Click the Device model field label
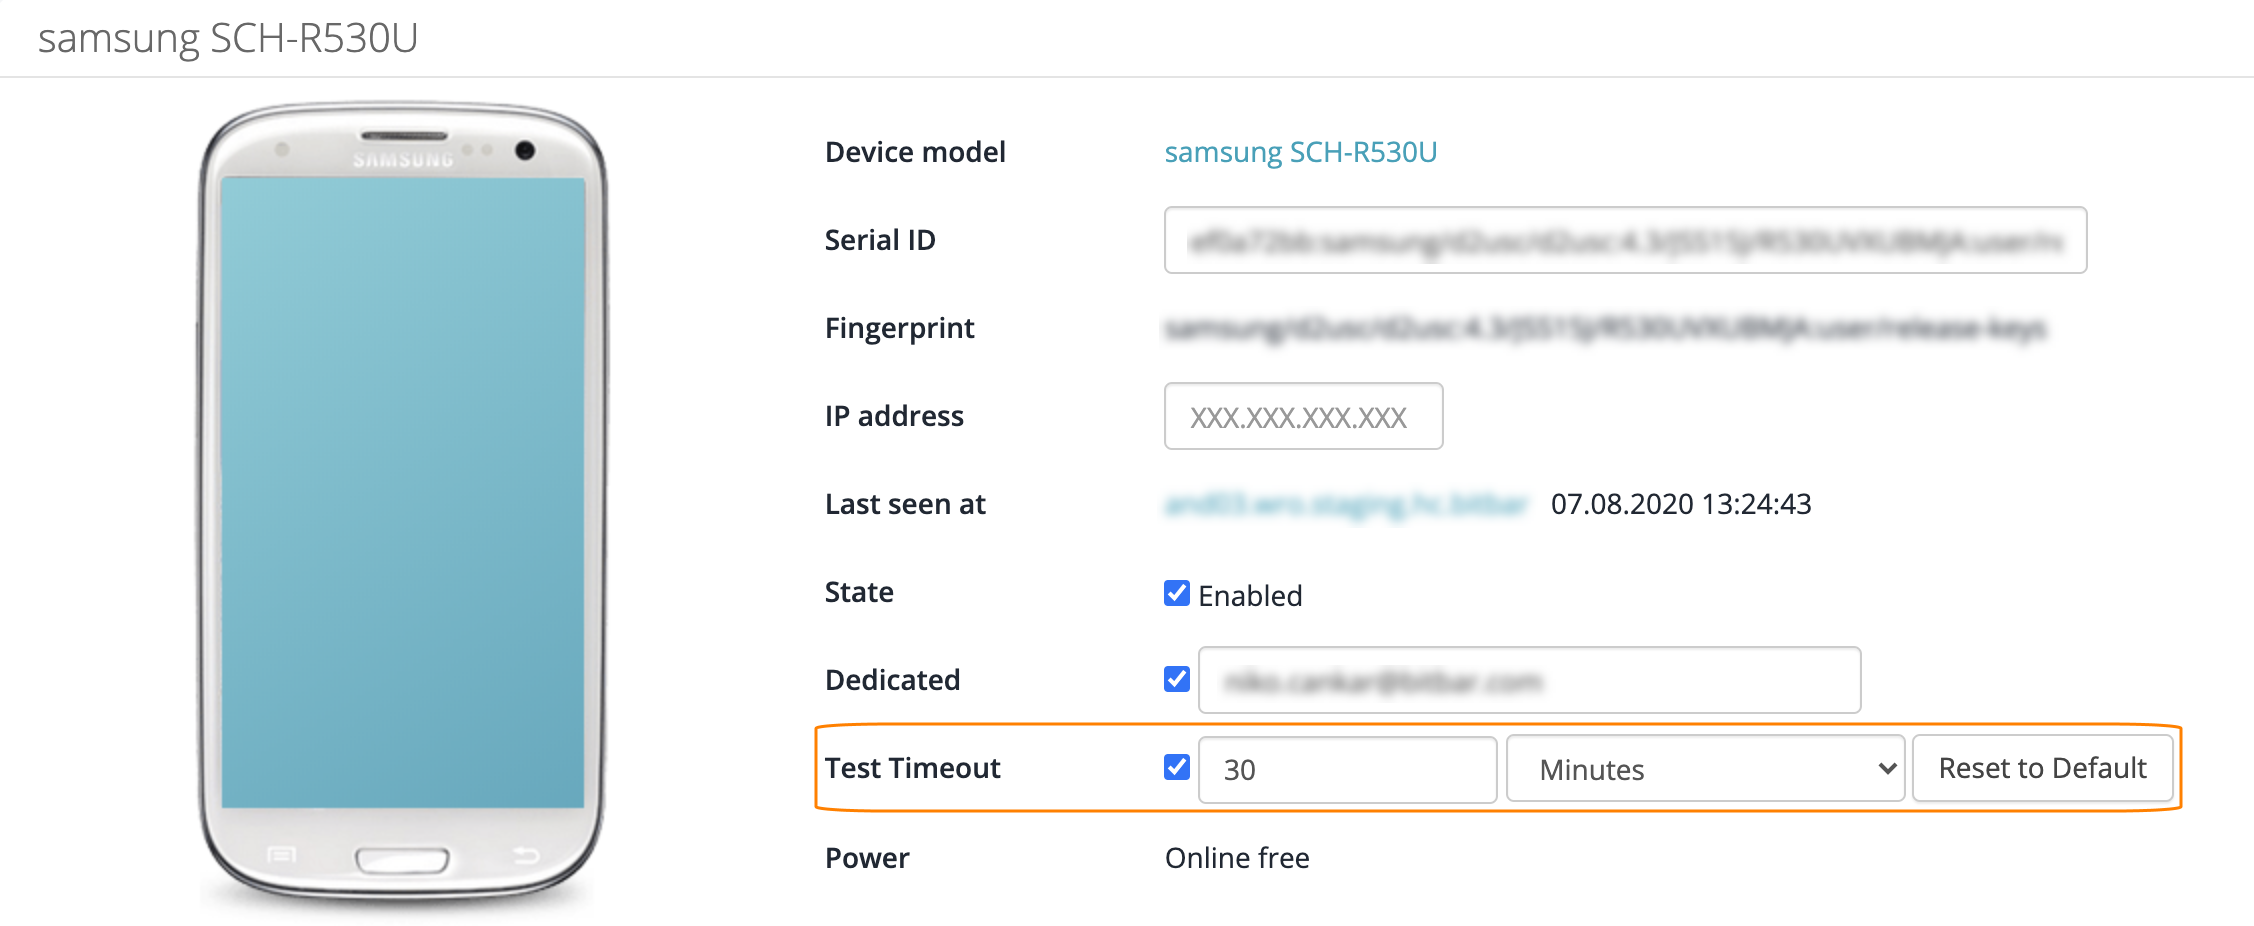 point(914,152)
